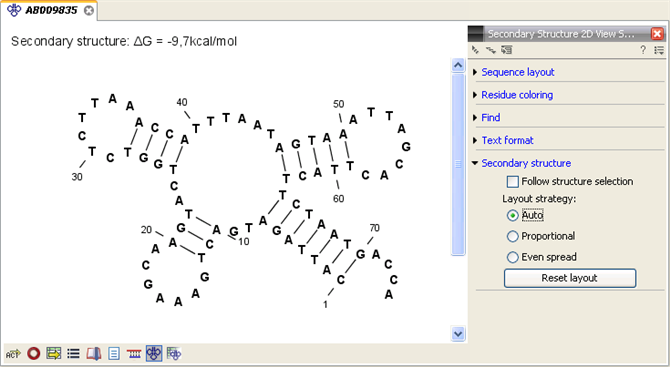Open side panel help question mark
The image size is (670, 367).
(x=643, y=50)
